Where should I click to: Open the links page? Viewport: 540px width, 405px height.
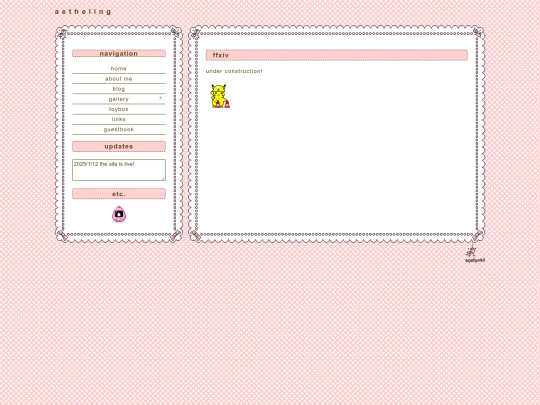pyautogui.click(x=119, y=119)
